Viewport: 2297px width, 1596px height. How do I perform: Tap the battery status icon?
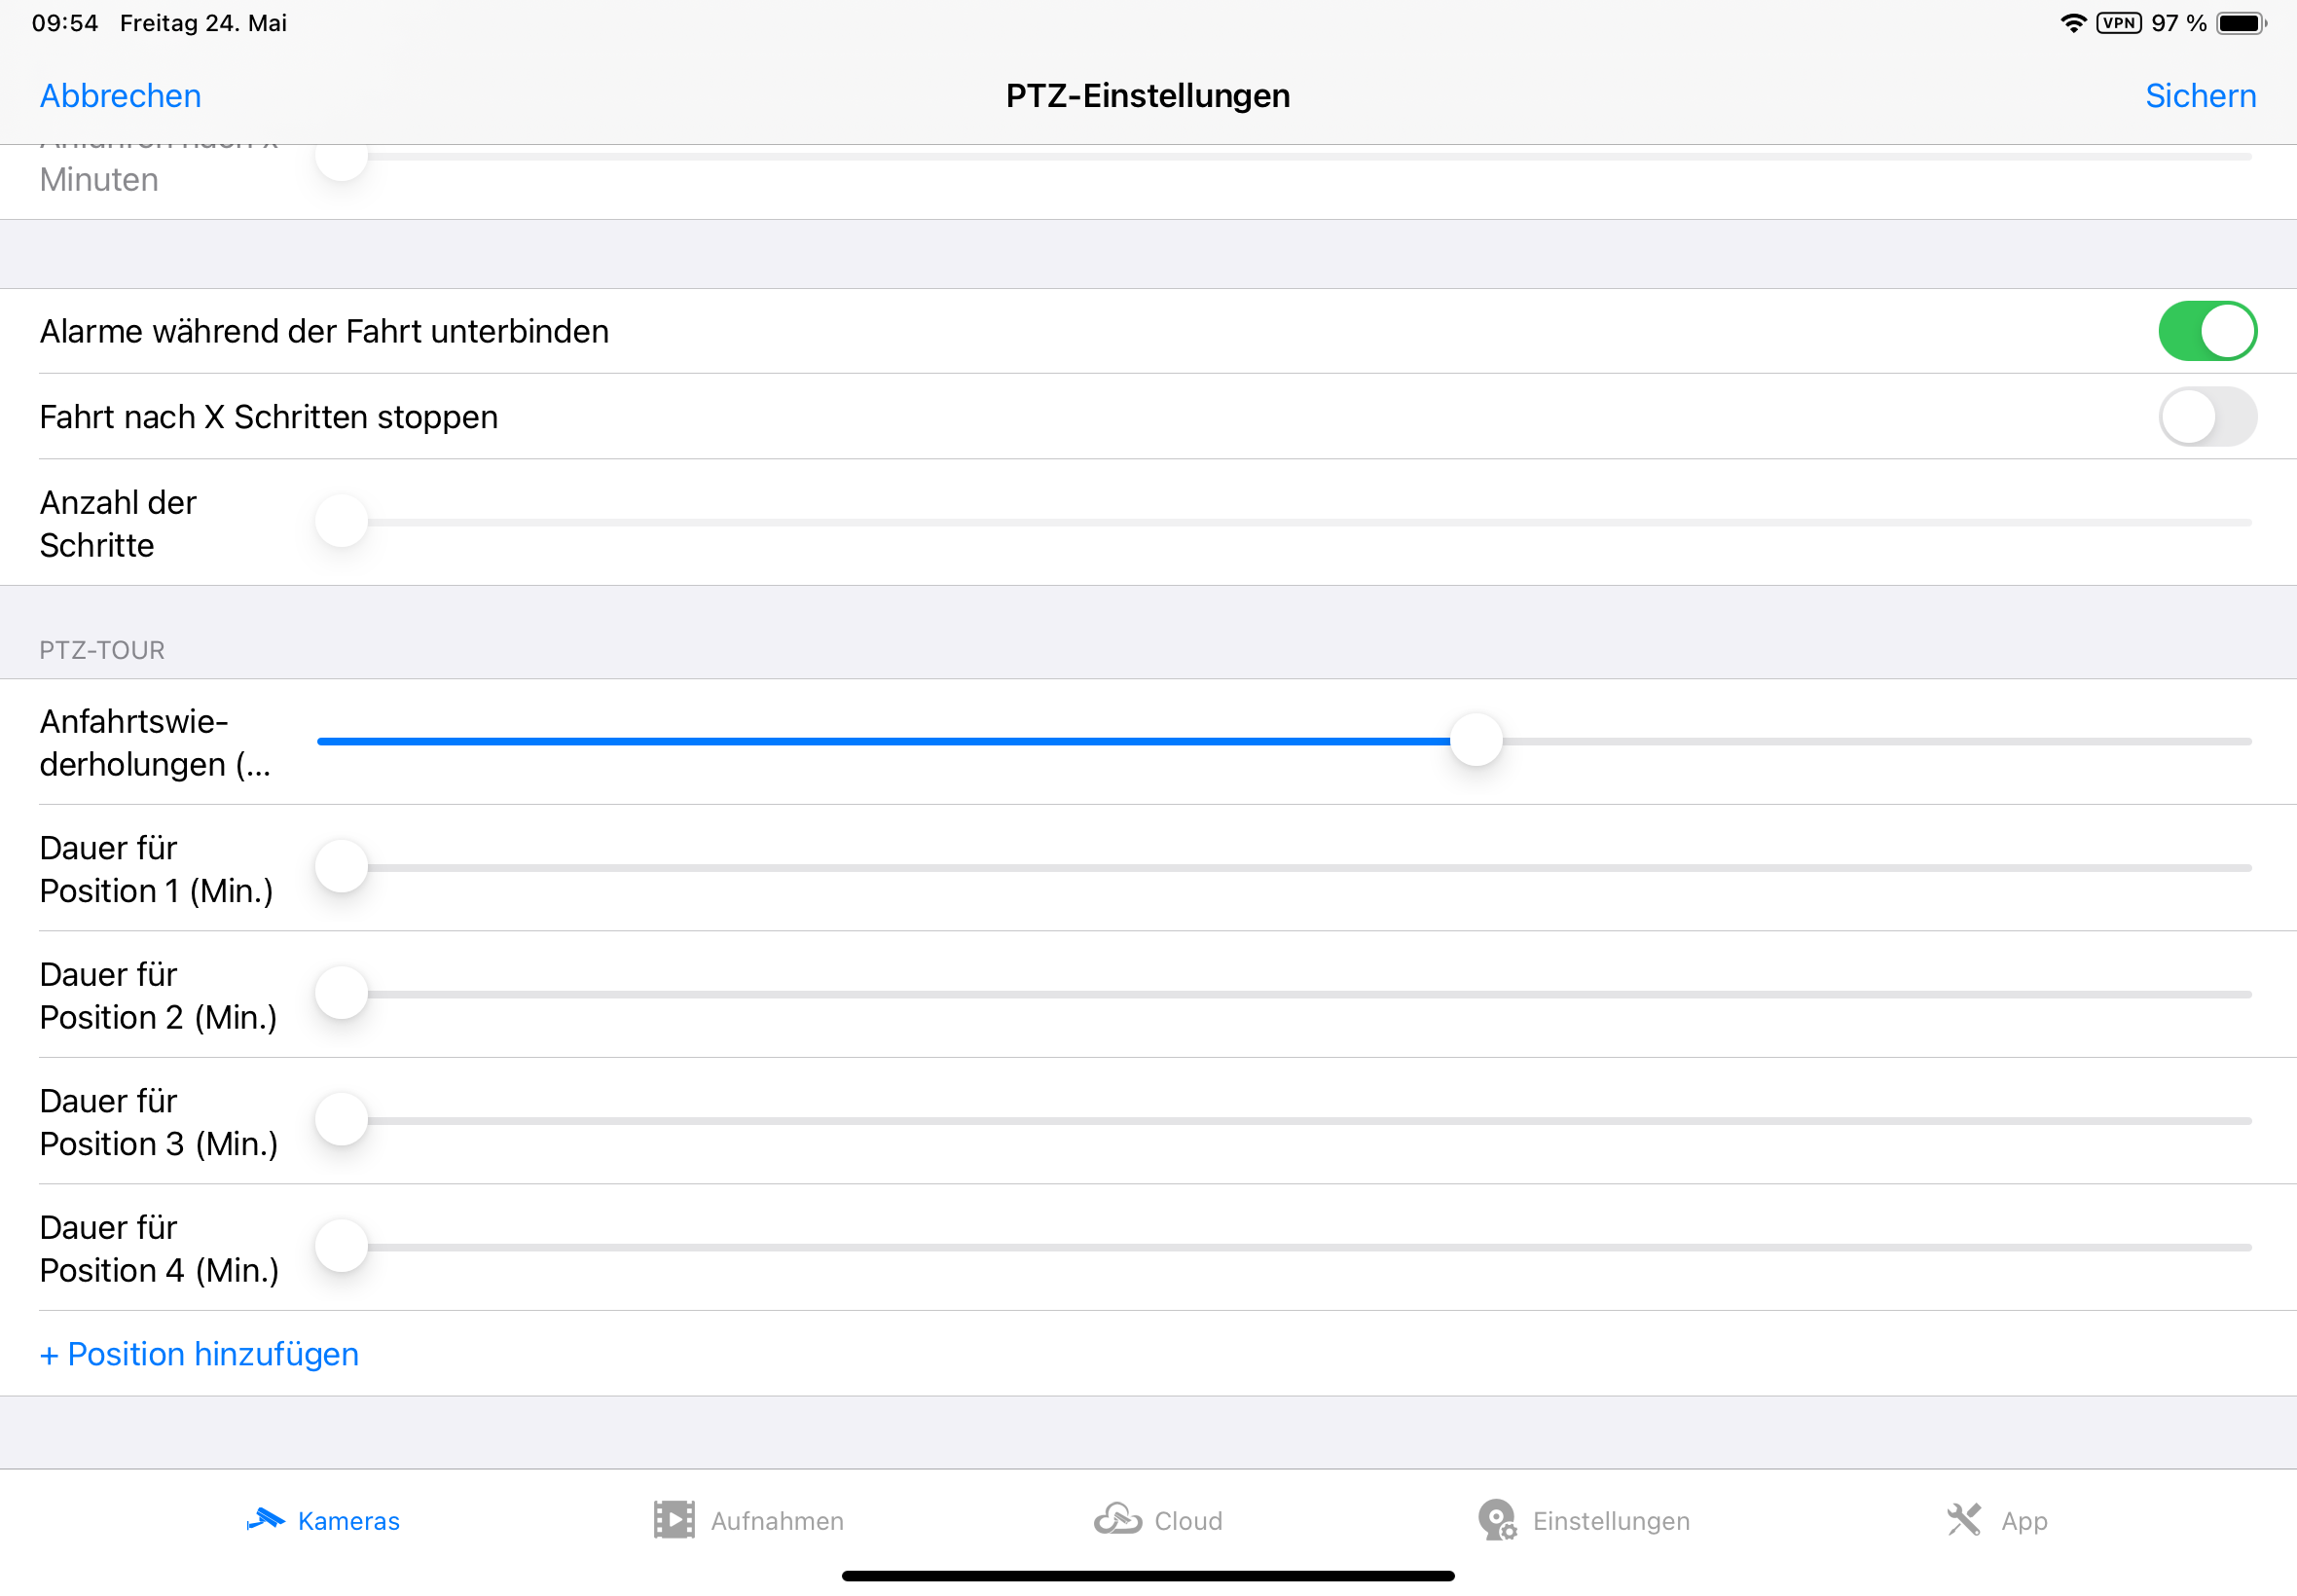click(x=2240, y=23)
